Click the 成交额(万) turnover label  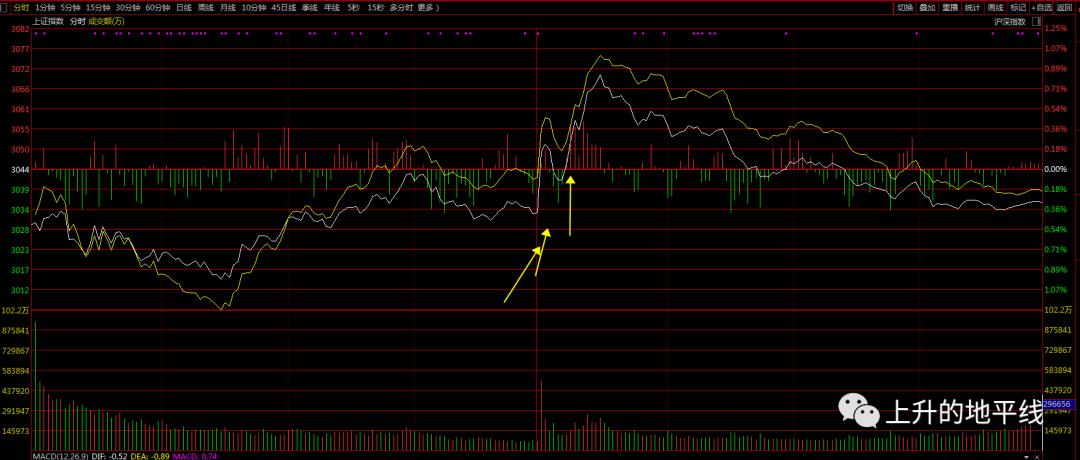[x=106, y=21]
